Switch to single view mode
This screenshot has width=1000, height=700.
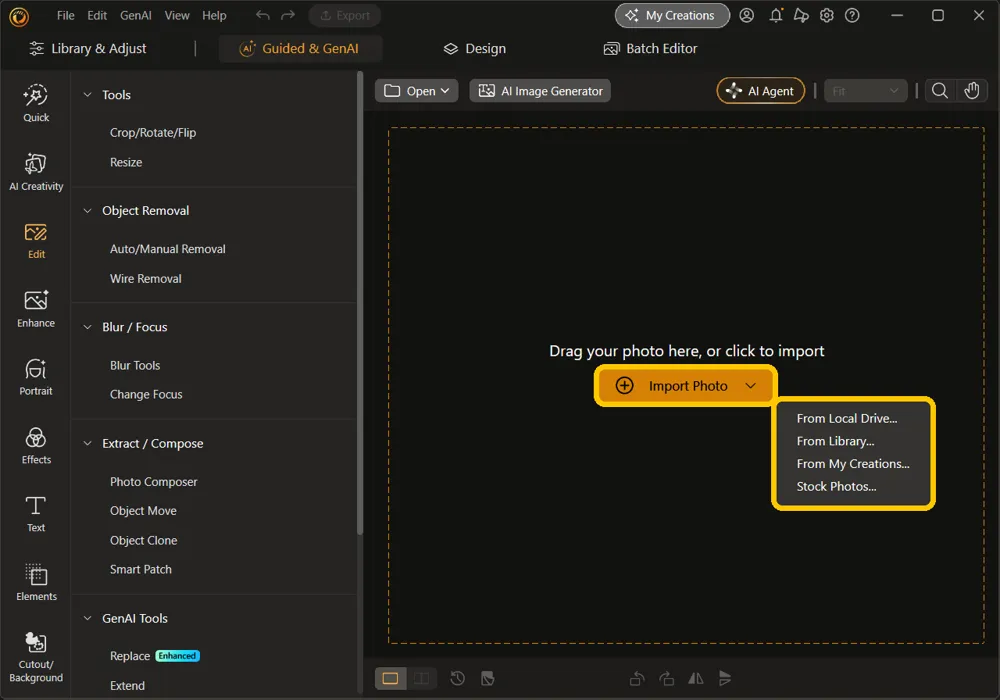coord(390,678)
